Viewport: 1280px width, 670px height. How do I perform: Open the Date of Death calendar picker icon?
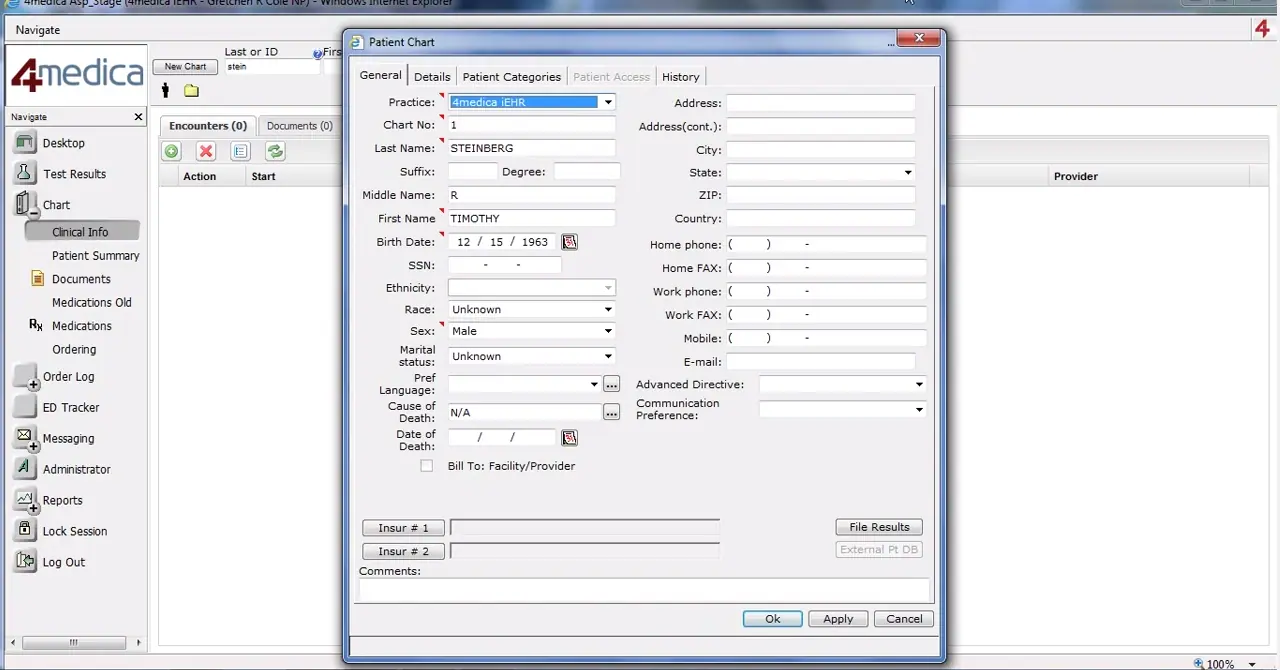(x=569, y=437)
